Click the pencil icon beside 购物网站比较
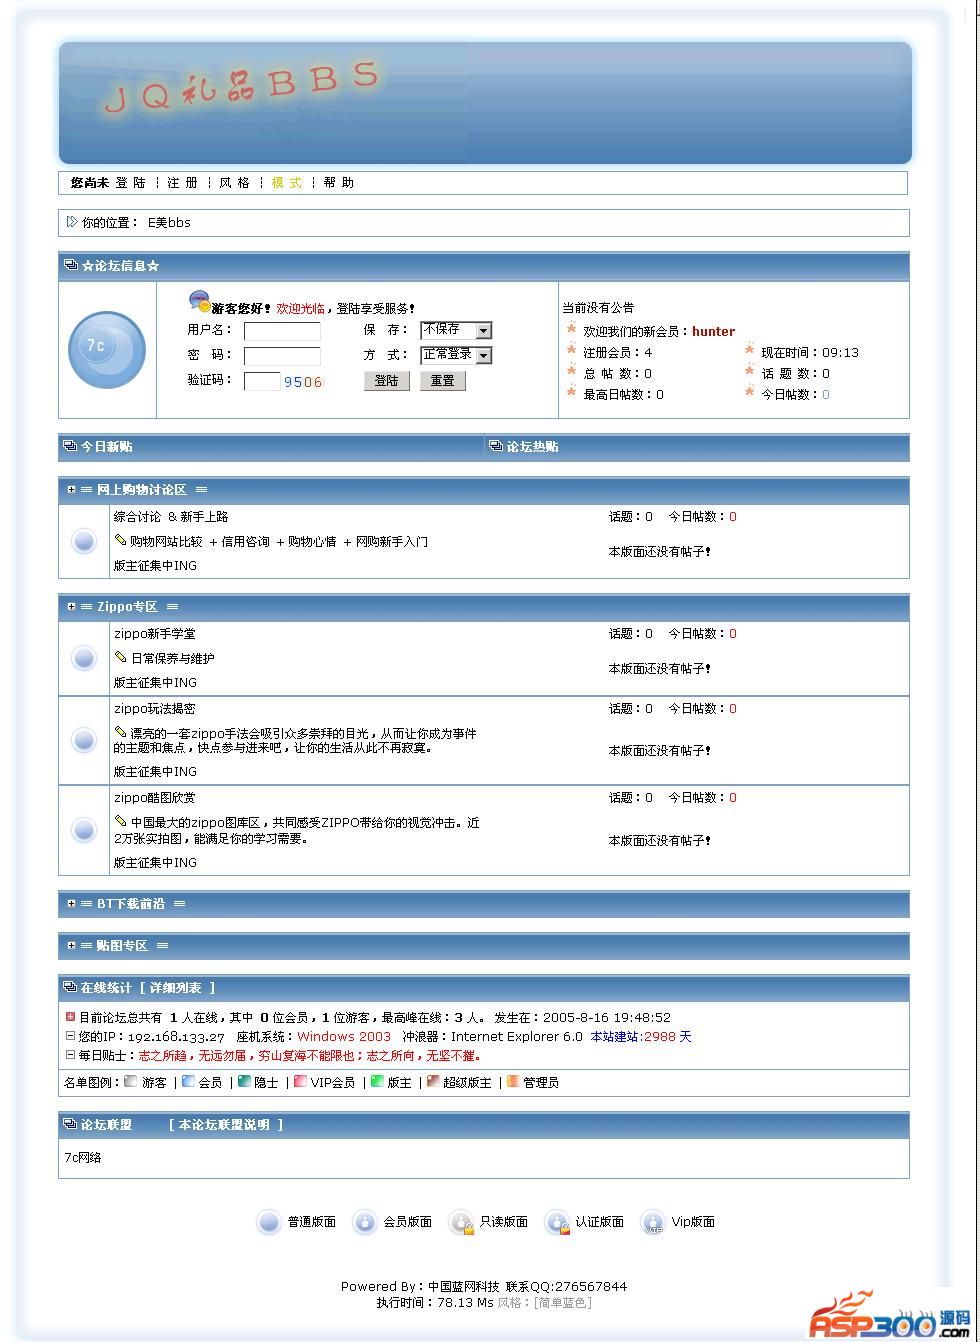 [120, 540]
